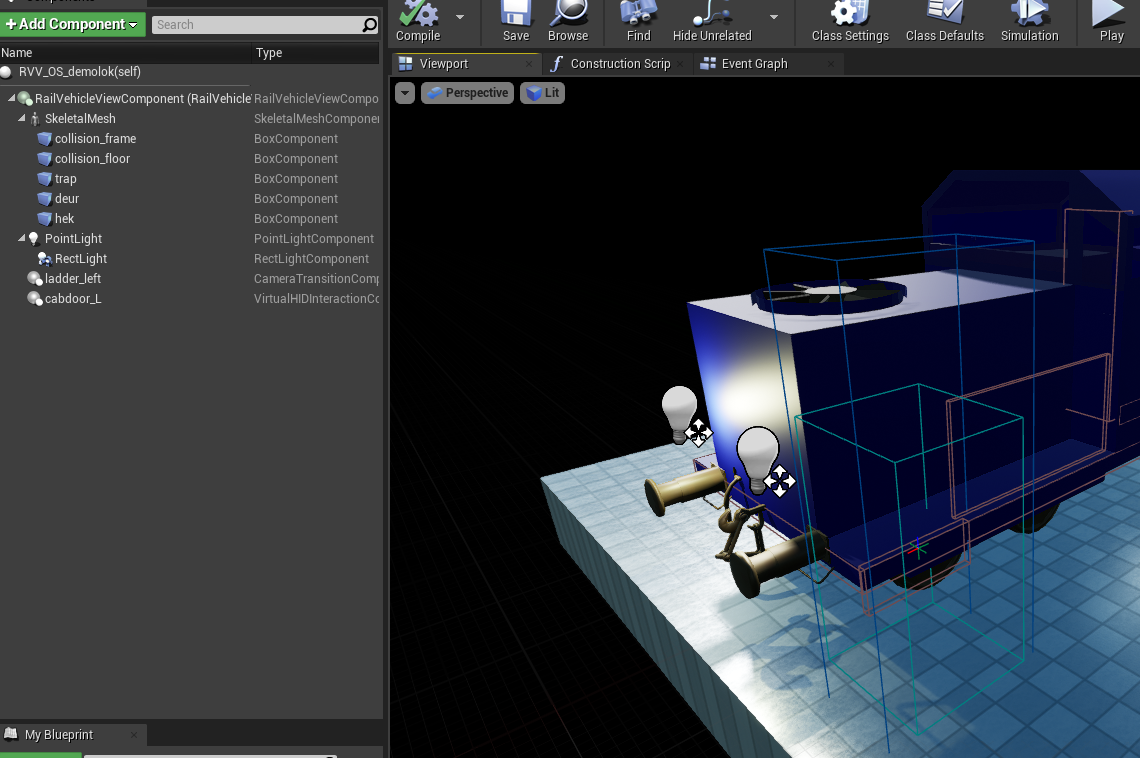Switch to the Event Graph tab
This screenshot has height=758, width=1140.
pyautogui.click(x=755, y=64)
